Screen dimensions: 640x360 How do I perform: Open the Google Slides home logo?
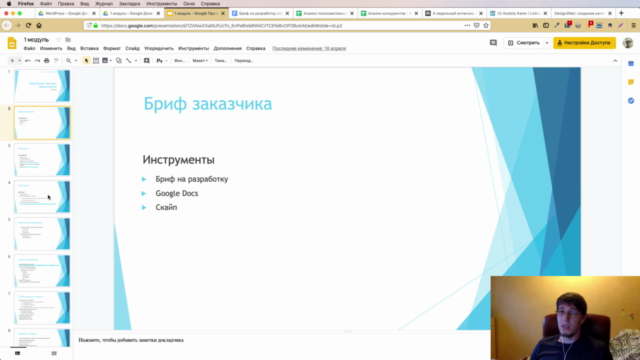[x=12, y=43]
